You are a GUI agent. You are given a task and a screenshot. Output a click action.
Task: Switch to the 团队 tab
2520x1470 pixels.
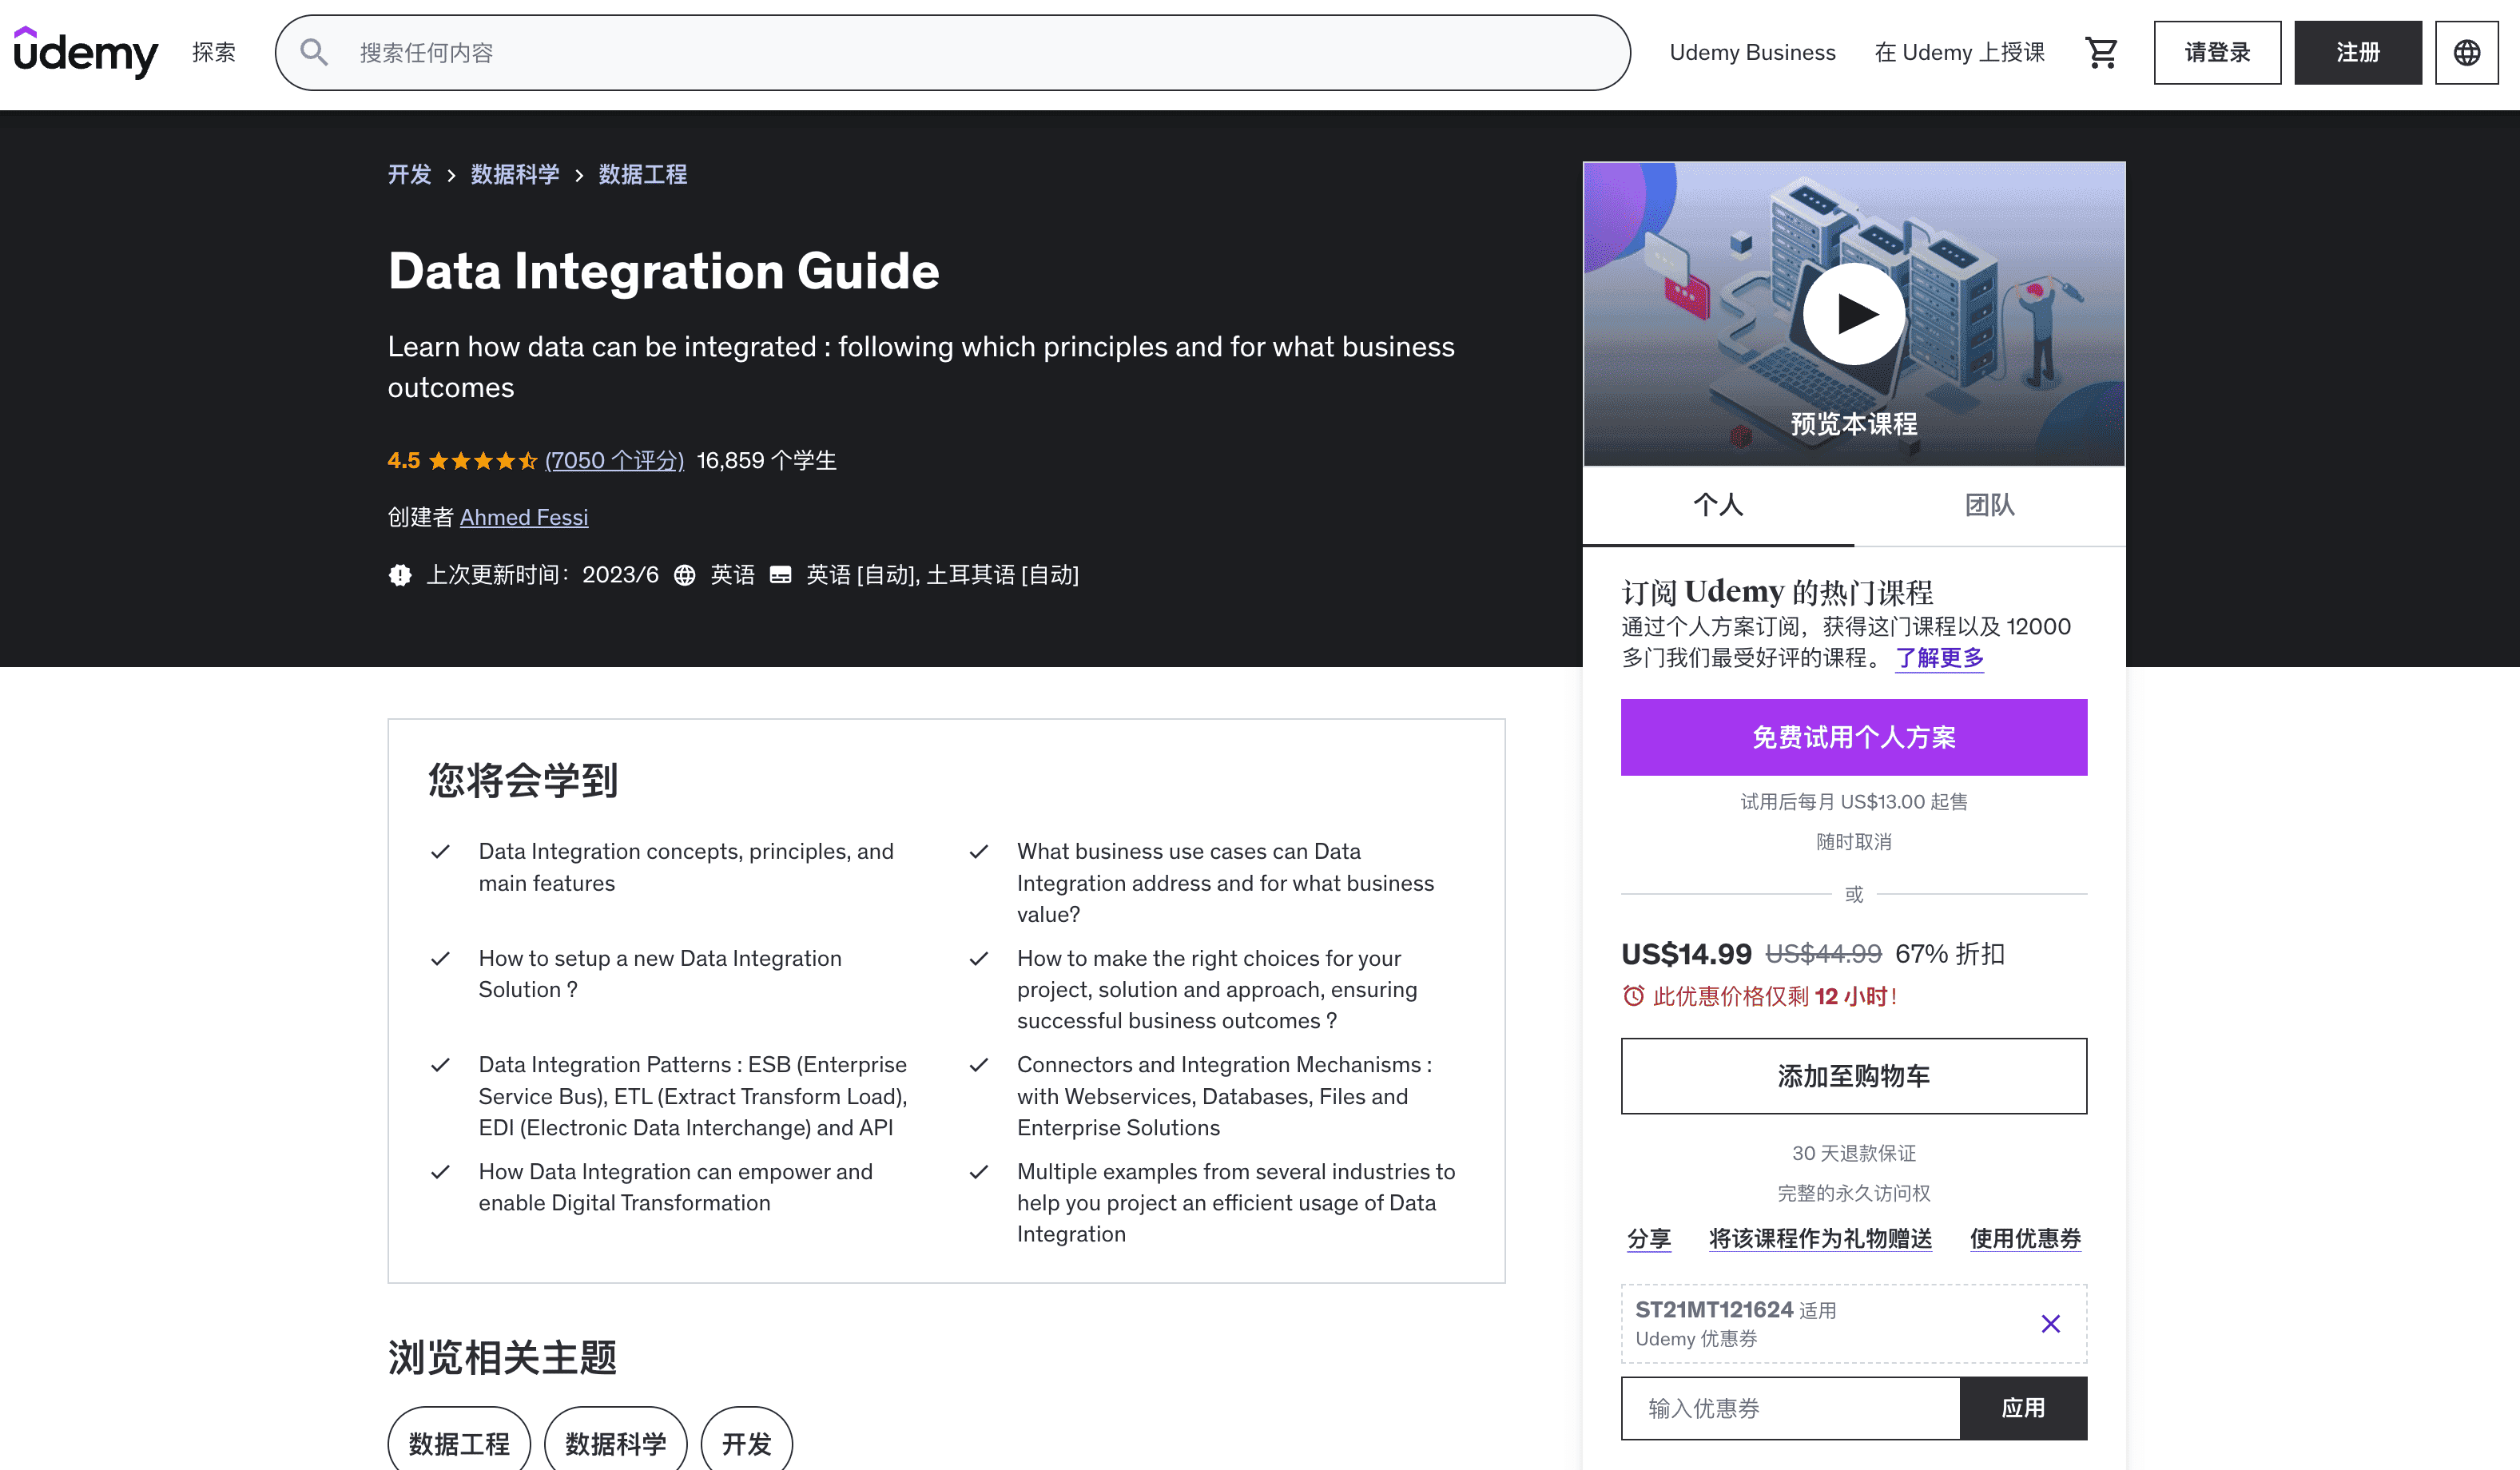(x=1989, y=505)
